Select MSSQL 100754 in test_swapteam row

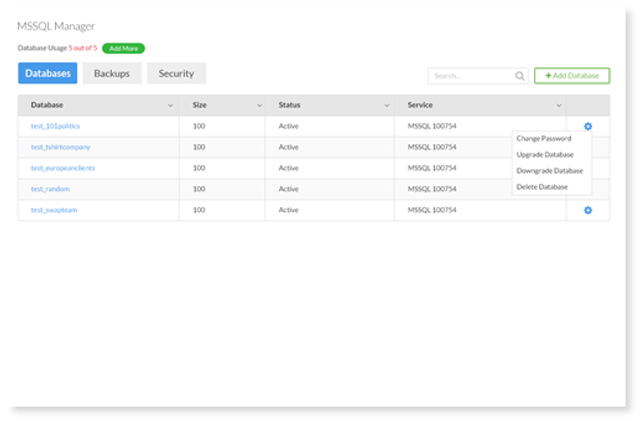pyautogui.click(x=432, y=210)
